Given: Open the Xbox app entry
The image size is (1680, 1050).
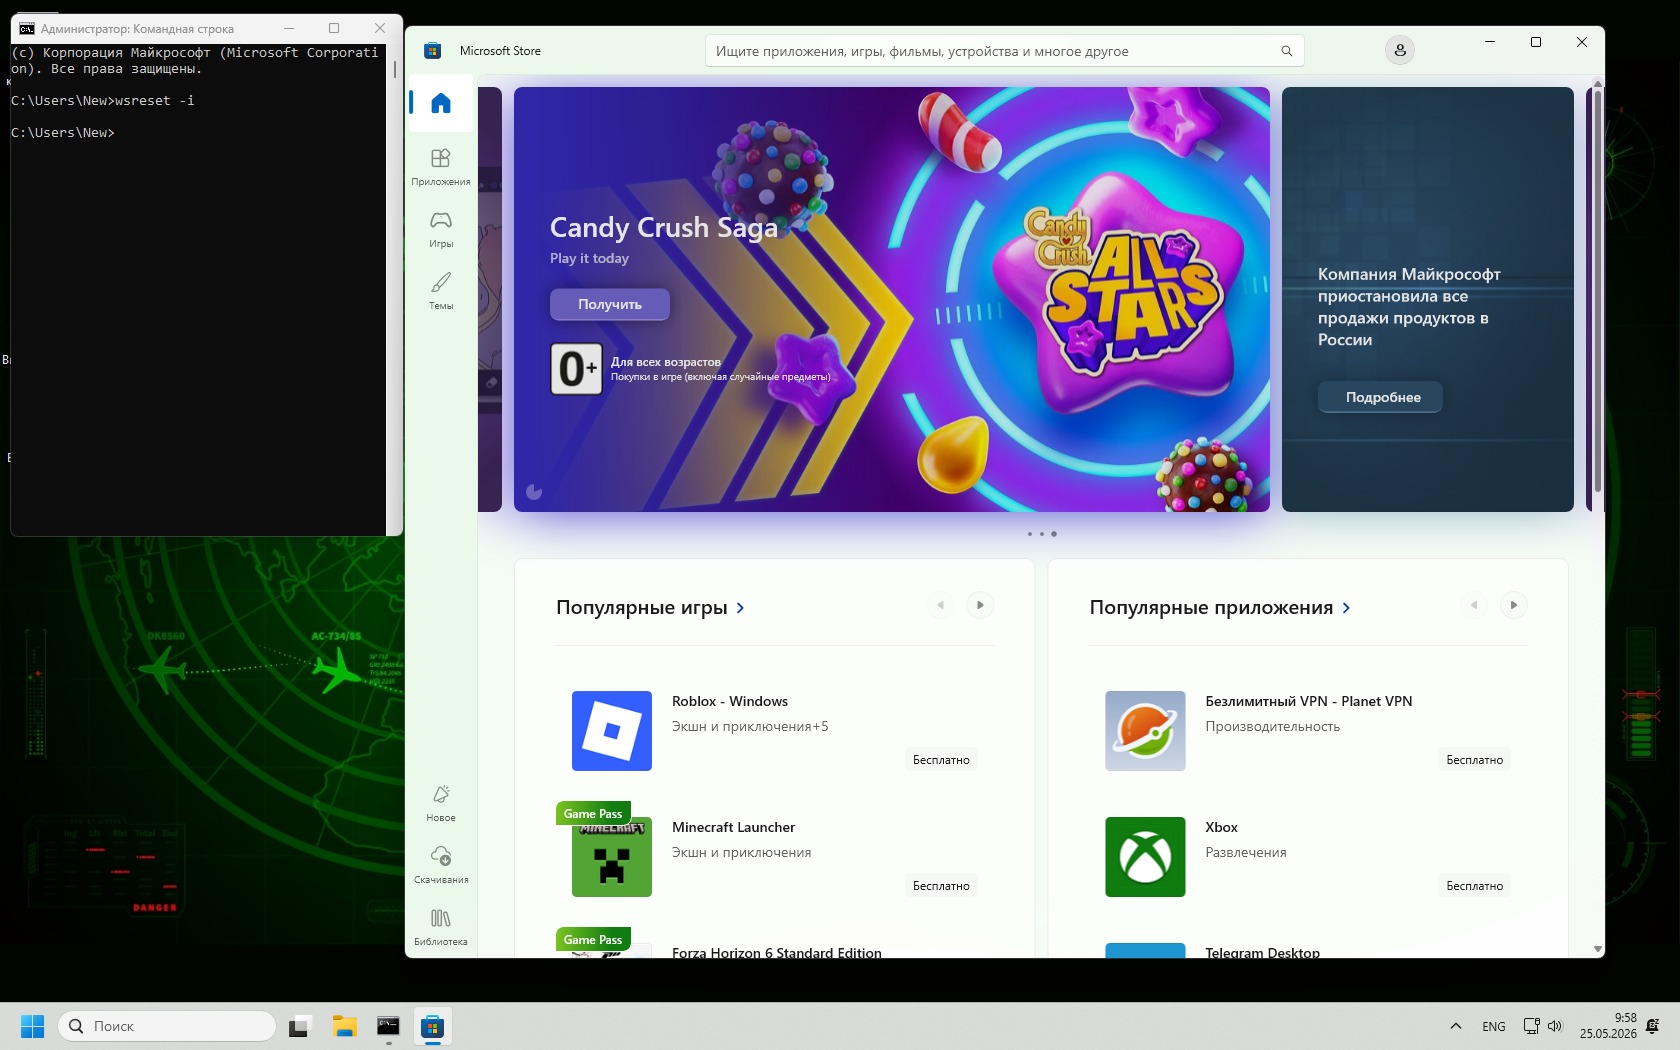Looking at the screenshot, I should (1308, 857).
